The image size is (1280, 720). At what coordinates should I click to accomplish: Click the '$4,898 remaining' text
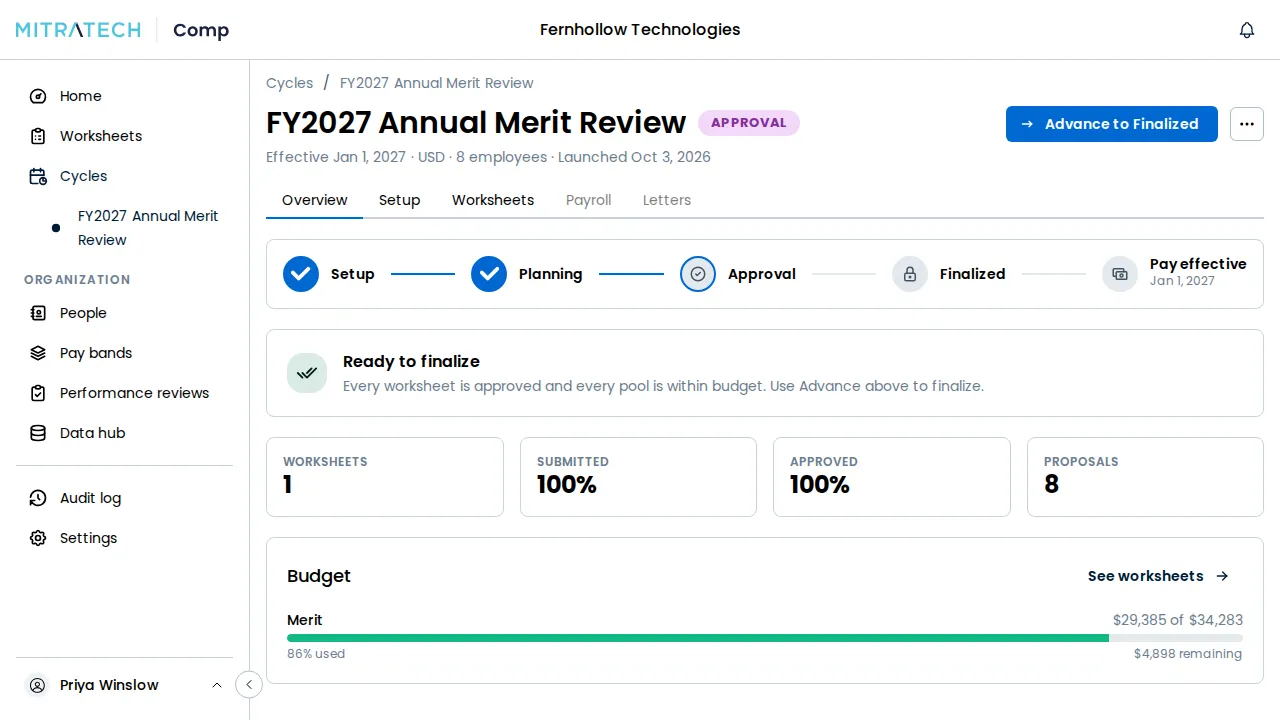(1188, 654)
